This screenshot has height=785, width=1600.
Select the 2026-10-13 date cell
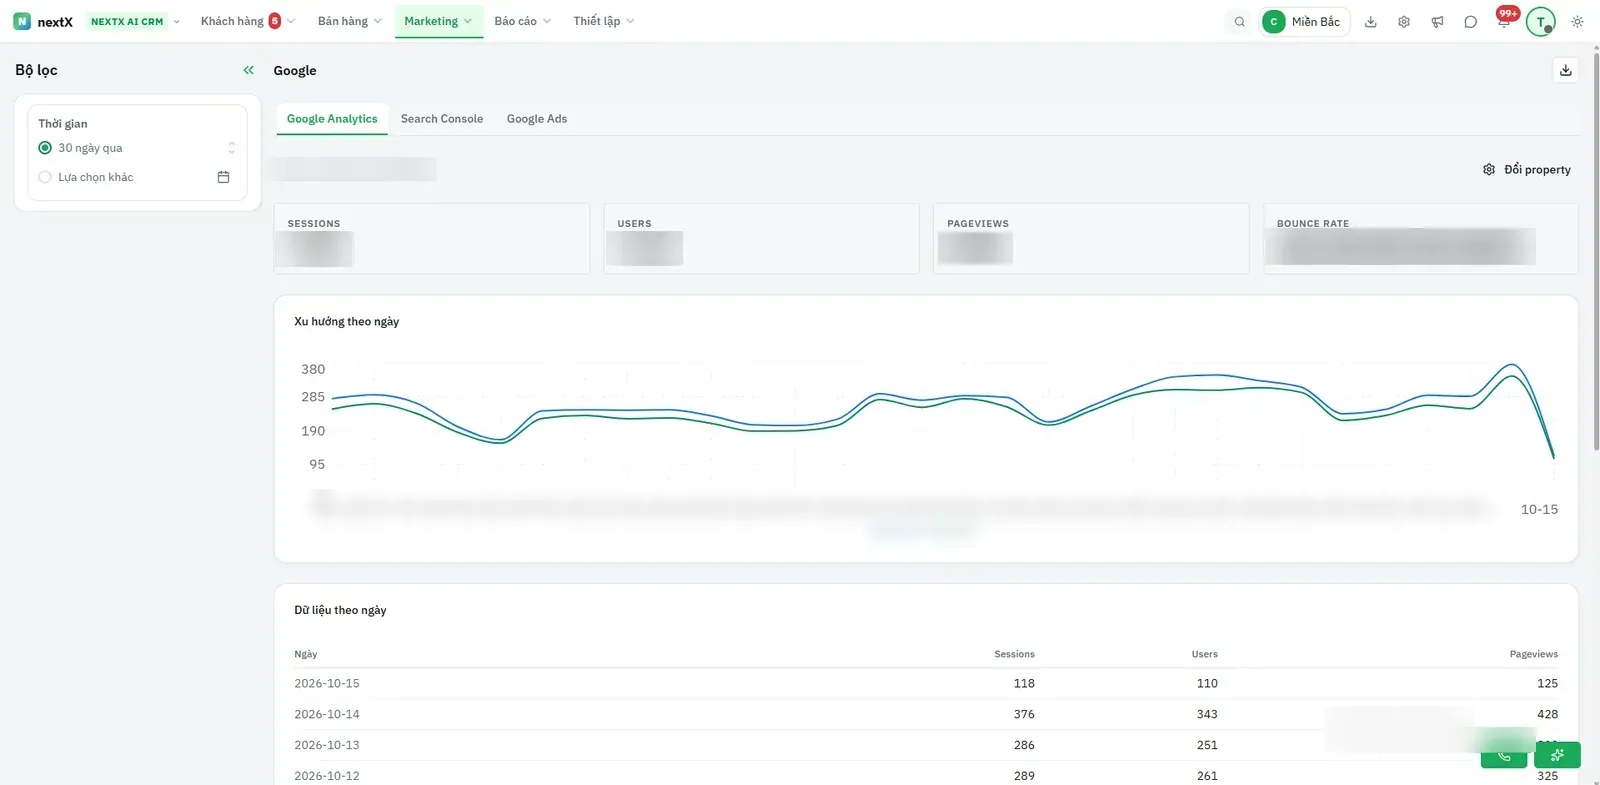click(327, 745)
